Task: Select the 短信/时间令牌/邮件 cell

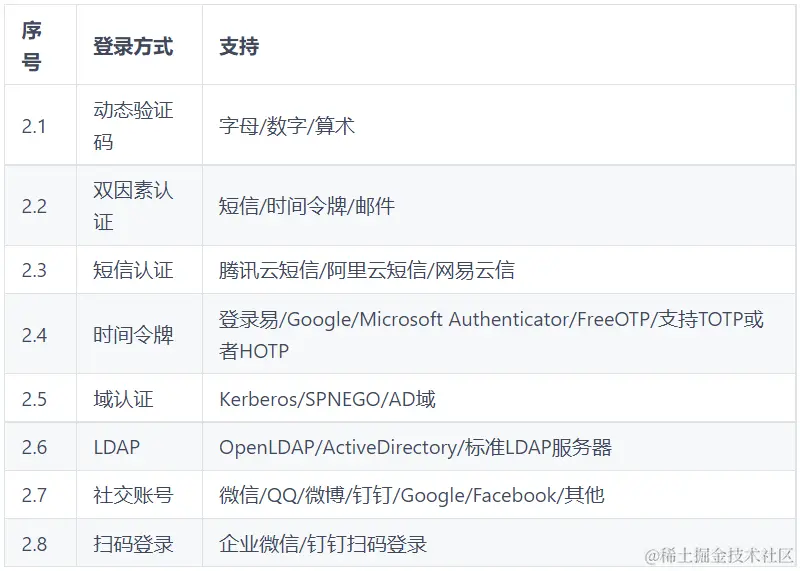Action: tap(499, 205)
